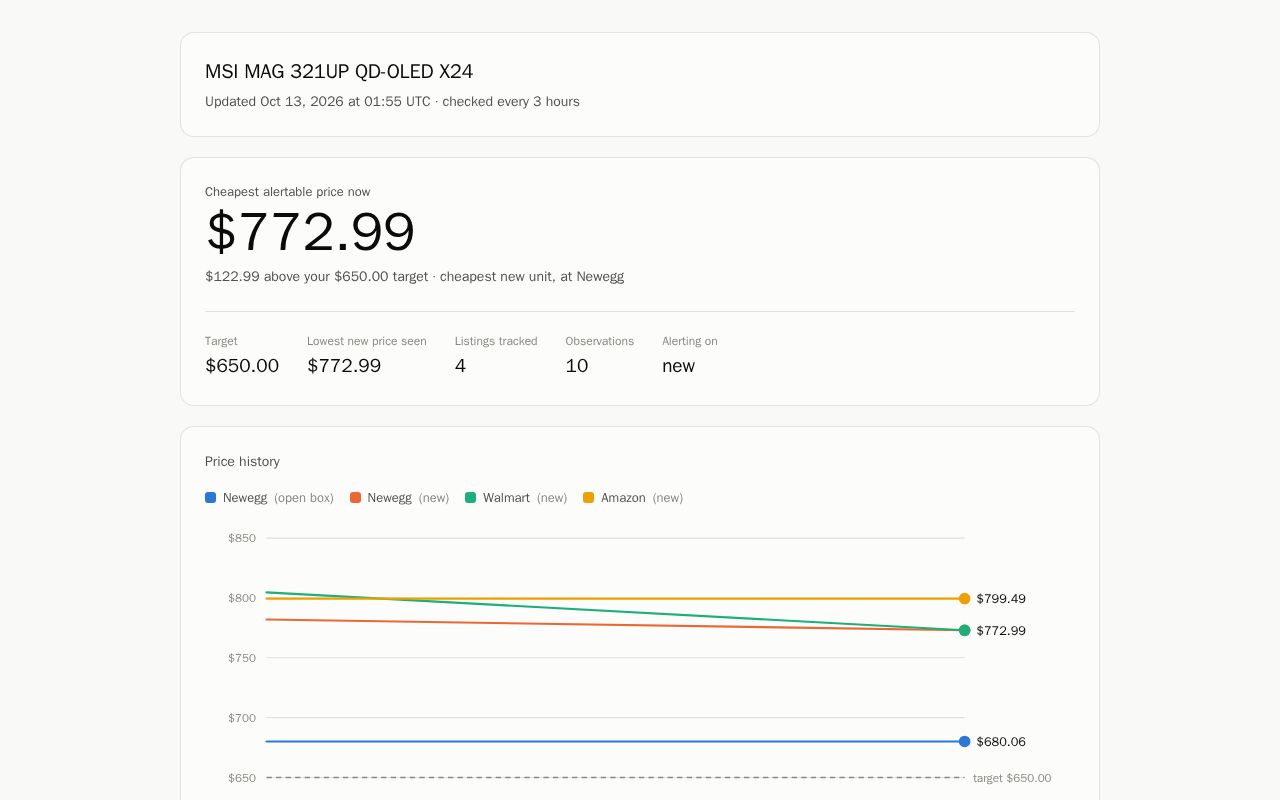Click the "Price history" heading
1280x800 pixels.
242,462
